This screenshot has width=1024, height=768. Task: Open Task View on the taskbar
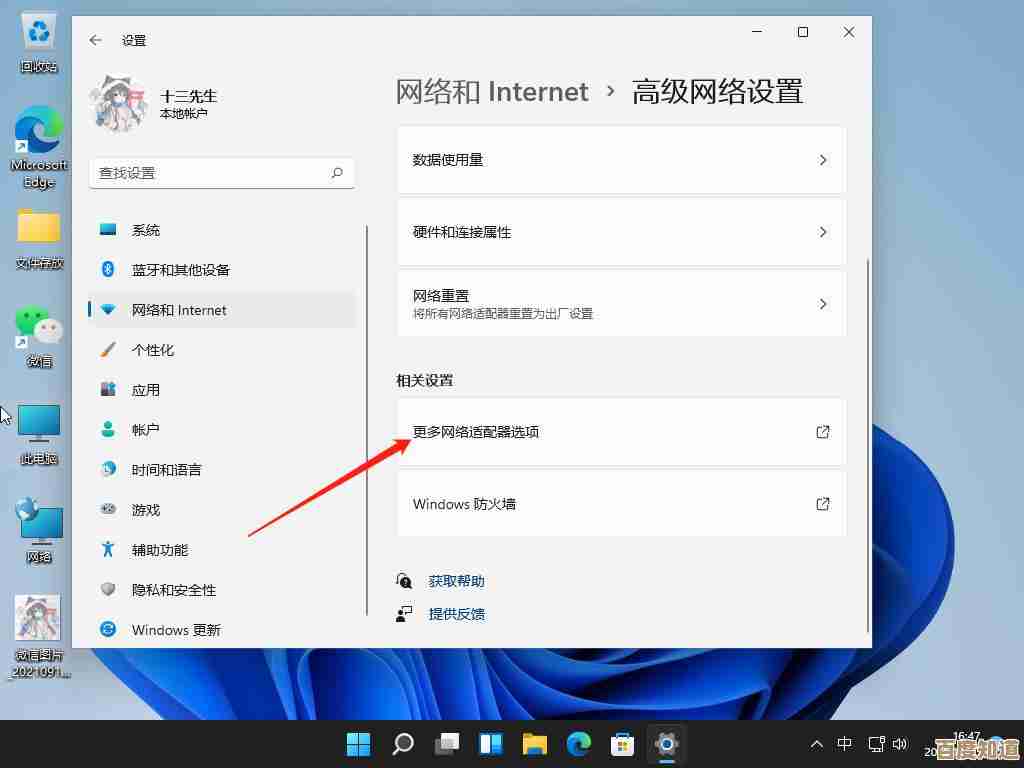coord(446,744)
